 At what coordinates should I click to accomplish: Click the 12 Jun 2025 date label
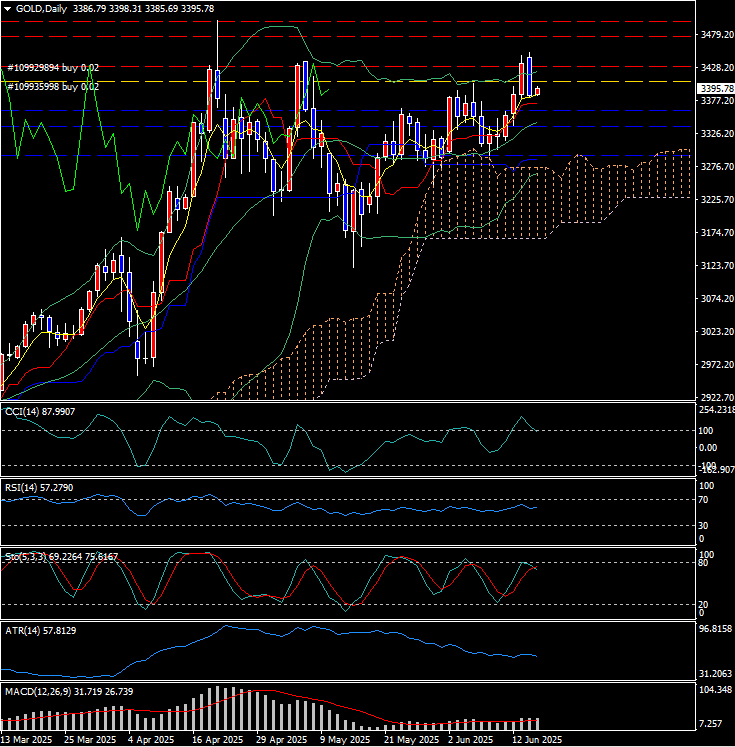[537, 740]
